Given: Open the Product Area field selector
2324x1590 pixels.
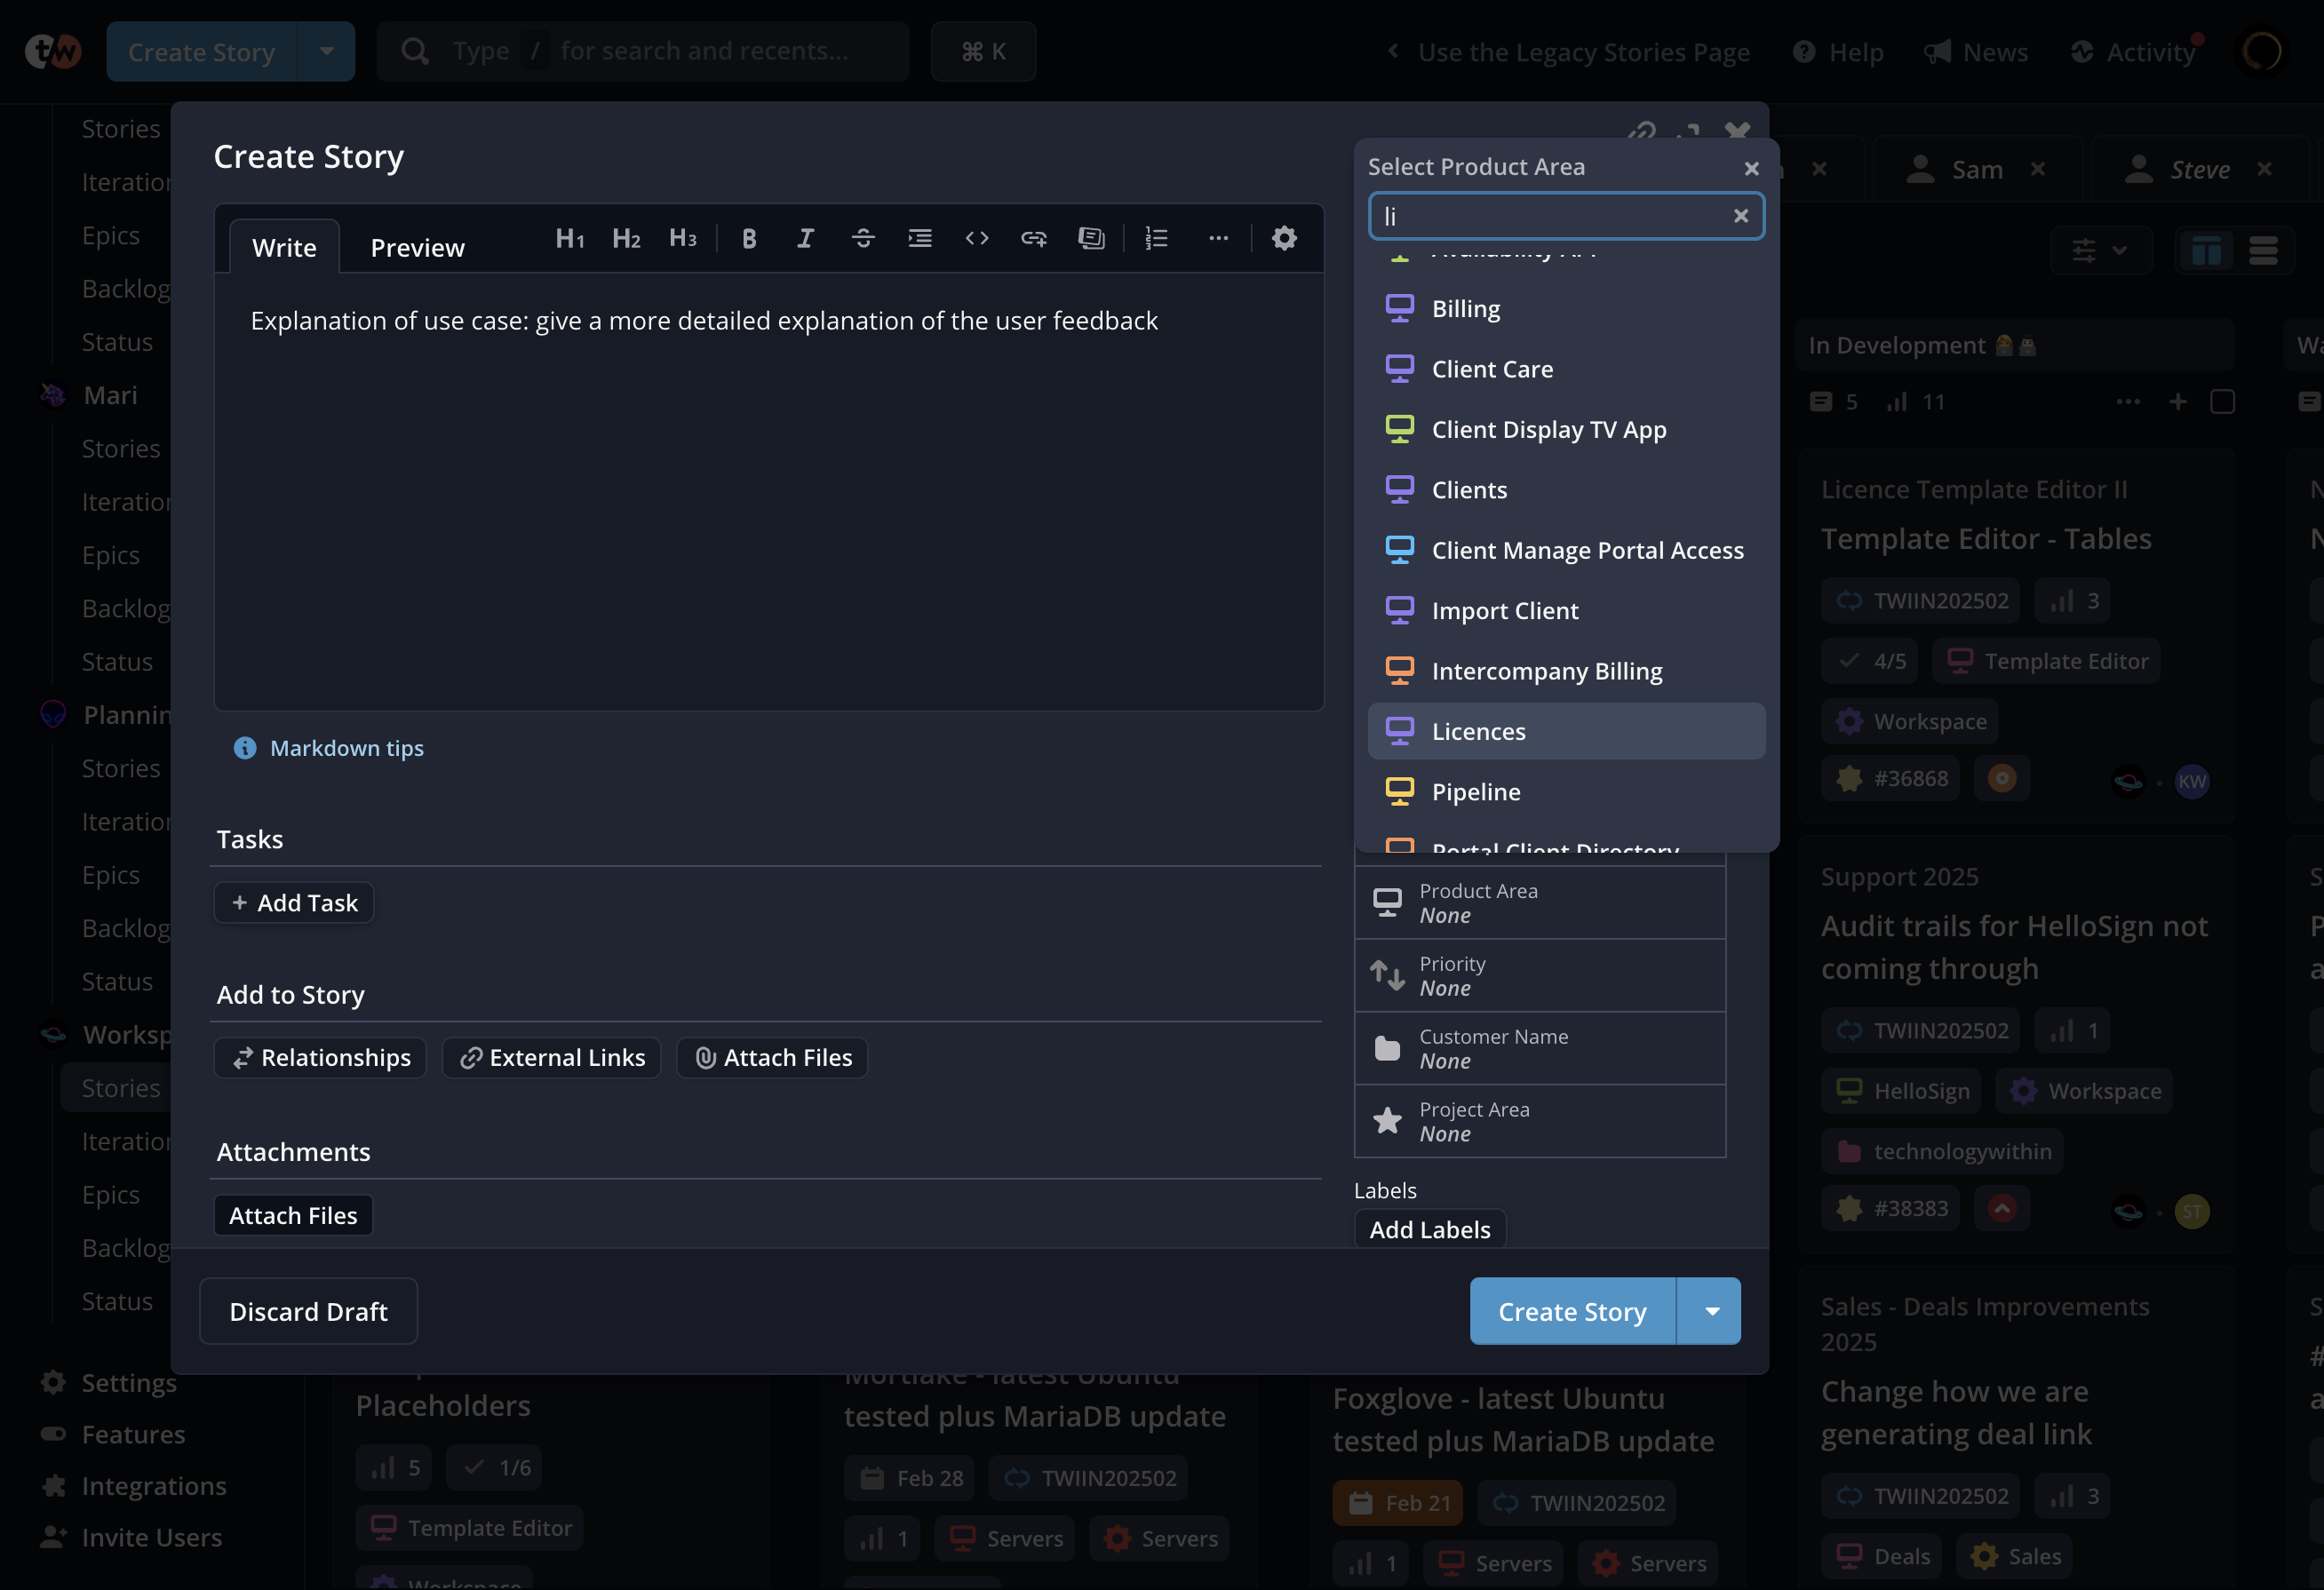Looking at the screenshot, I should coord(1540,903).
